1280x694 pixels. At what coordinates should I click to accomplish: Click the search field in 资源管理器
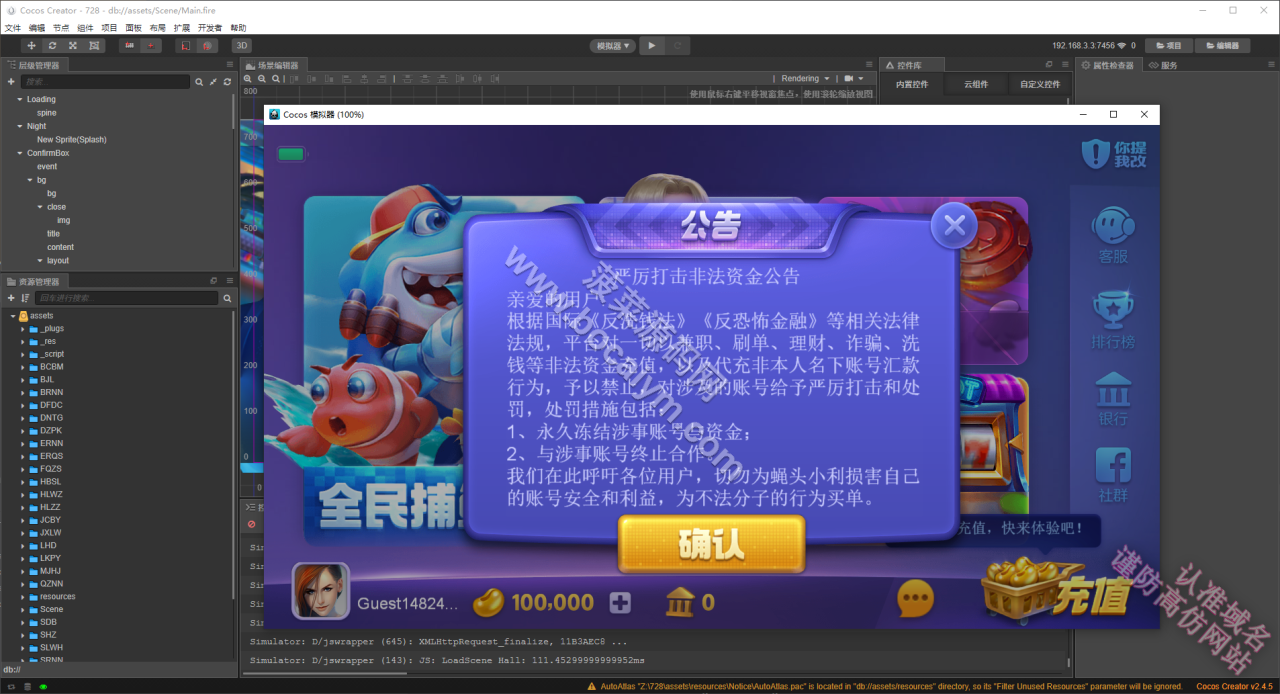point(126,298)
